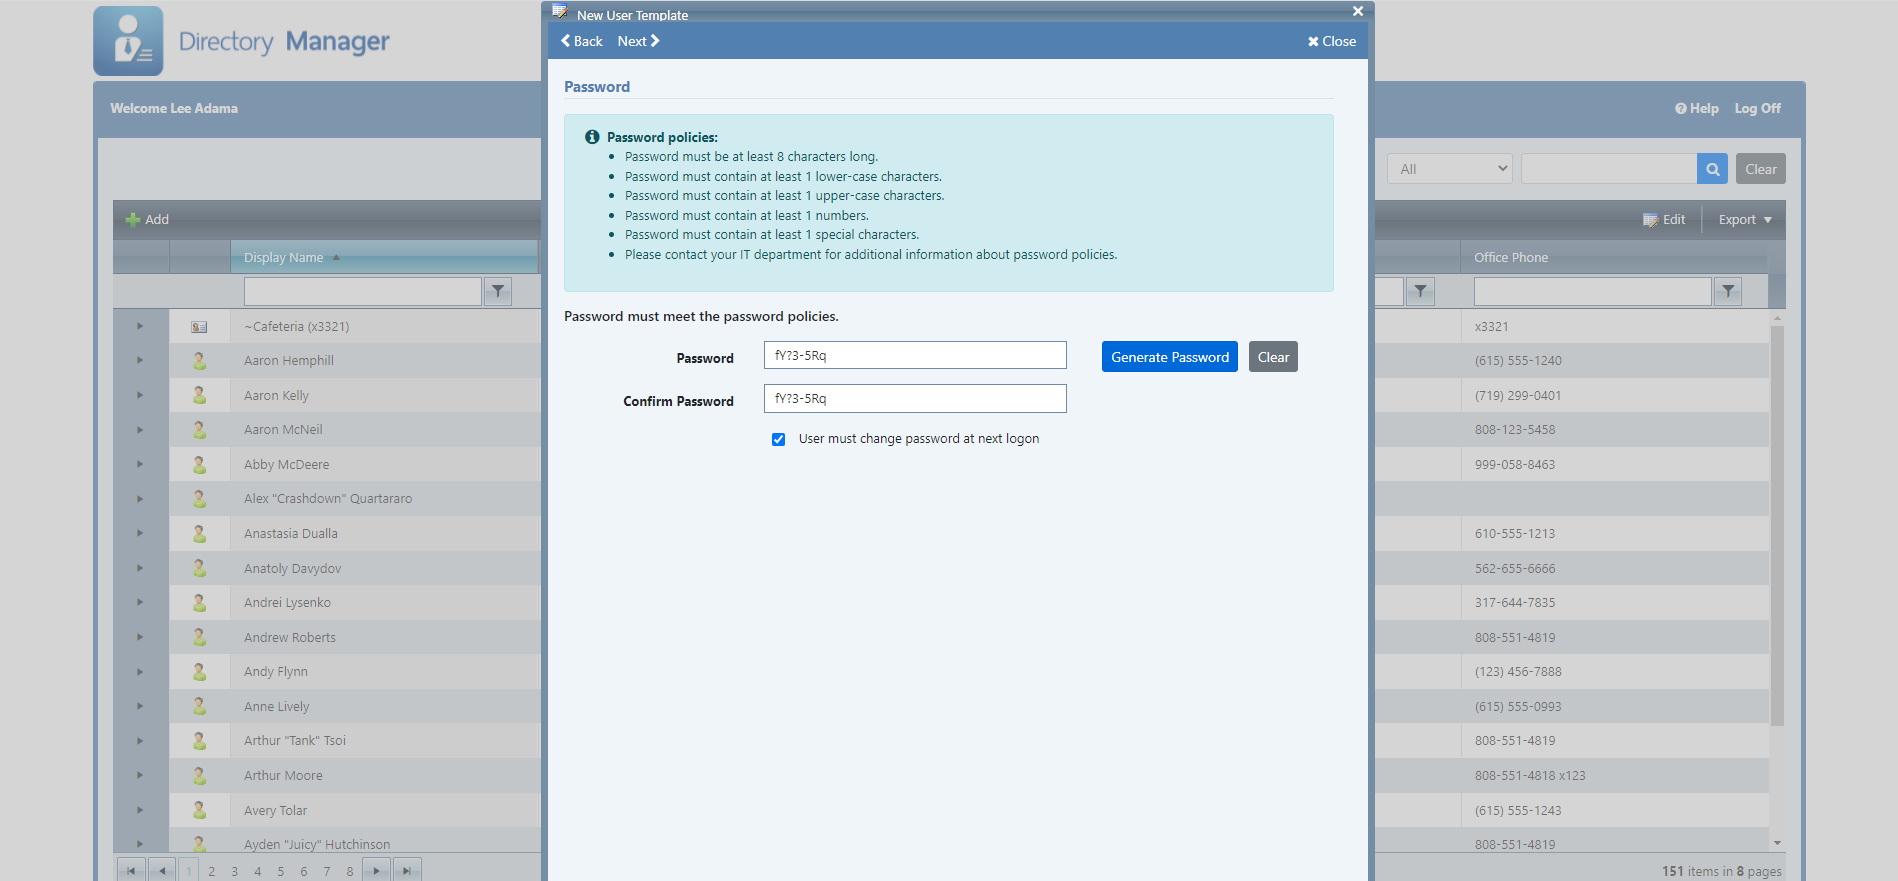Expand the Aaron McNeil row
The width and height of the screenshot is (1898, 881).
coord(140,430)
